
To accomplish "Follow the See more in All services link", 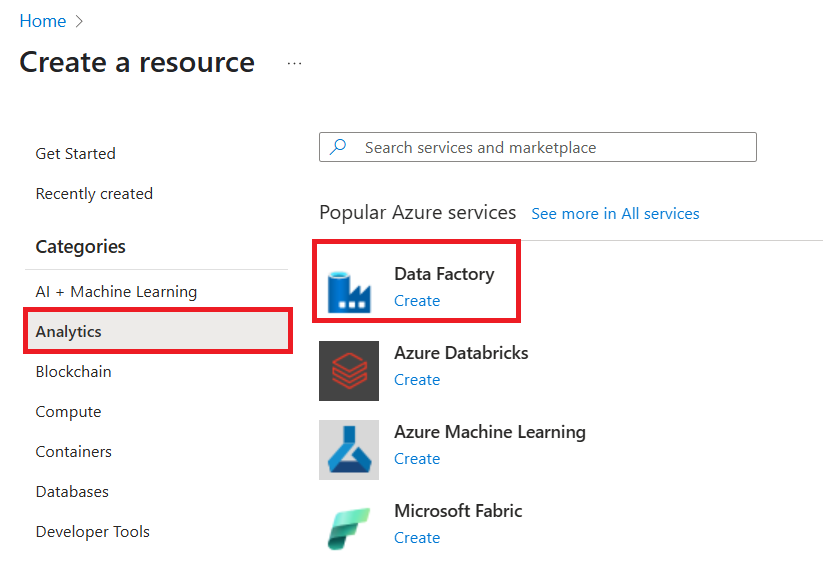I will click(x=615, y=213).
